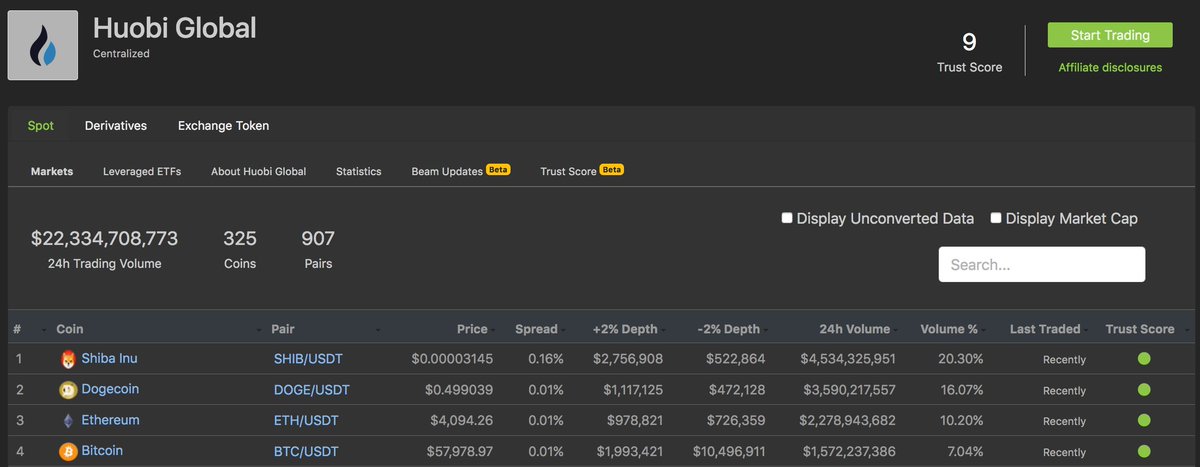Sort table by 24h Volume column
Image resolution: width=1200 pixels, height=467 pixels.
point(853,329)
